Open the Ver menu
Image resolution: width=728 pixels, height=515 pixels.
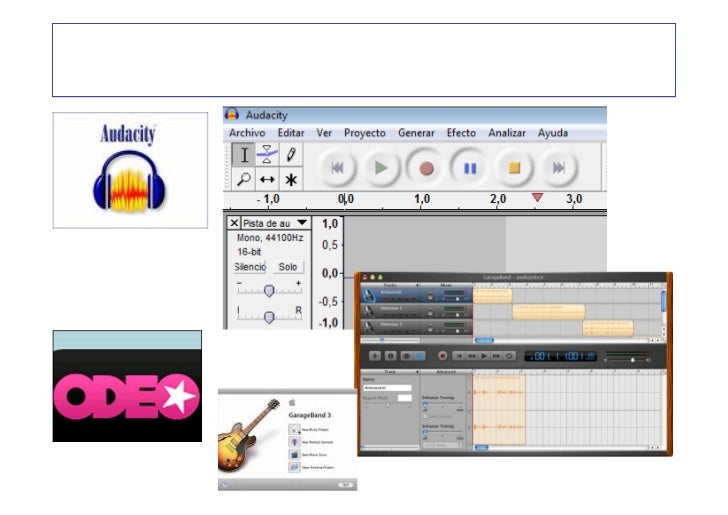click(324, 133)
